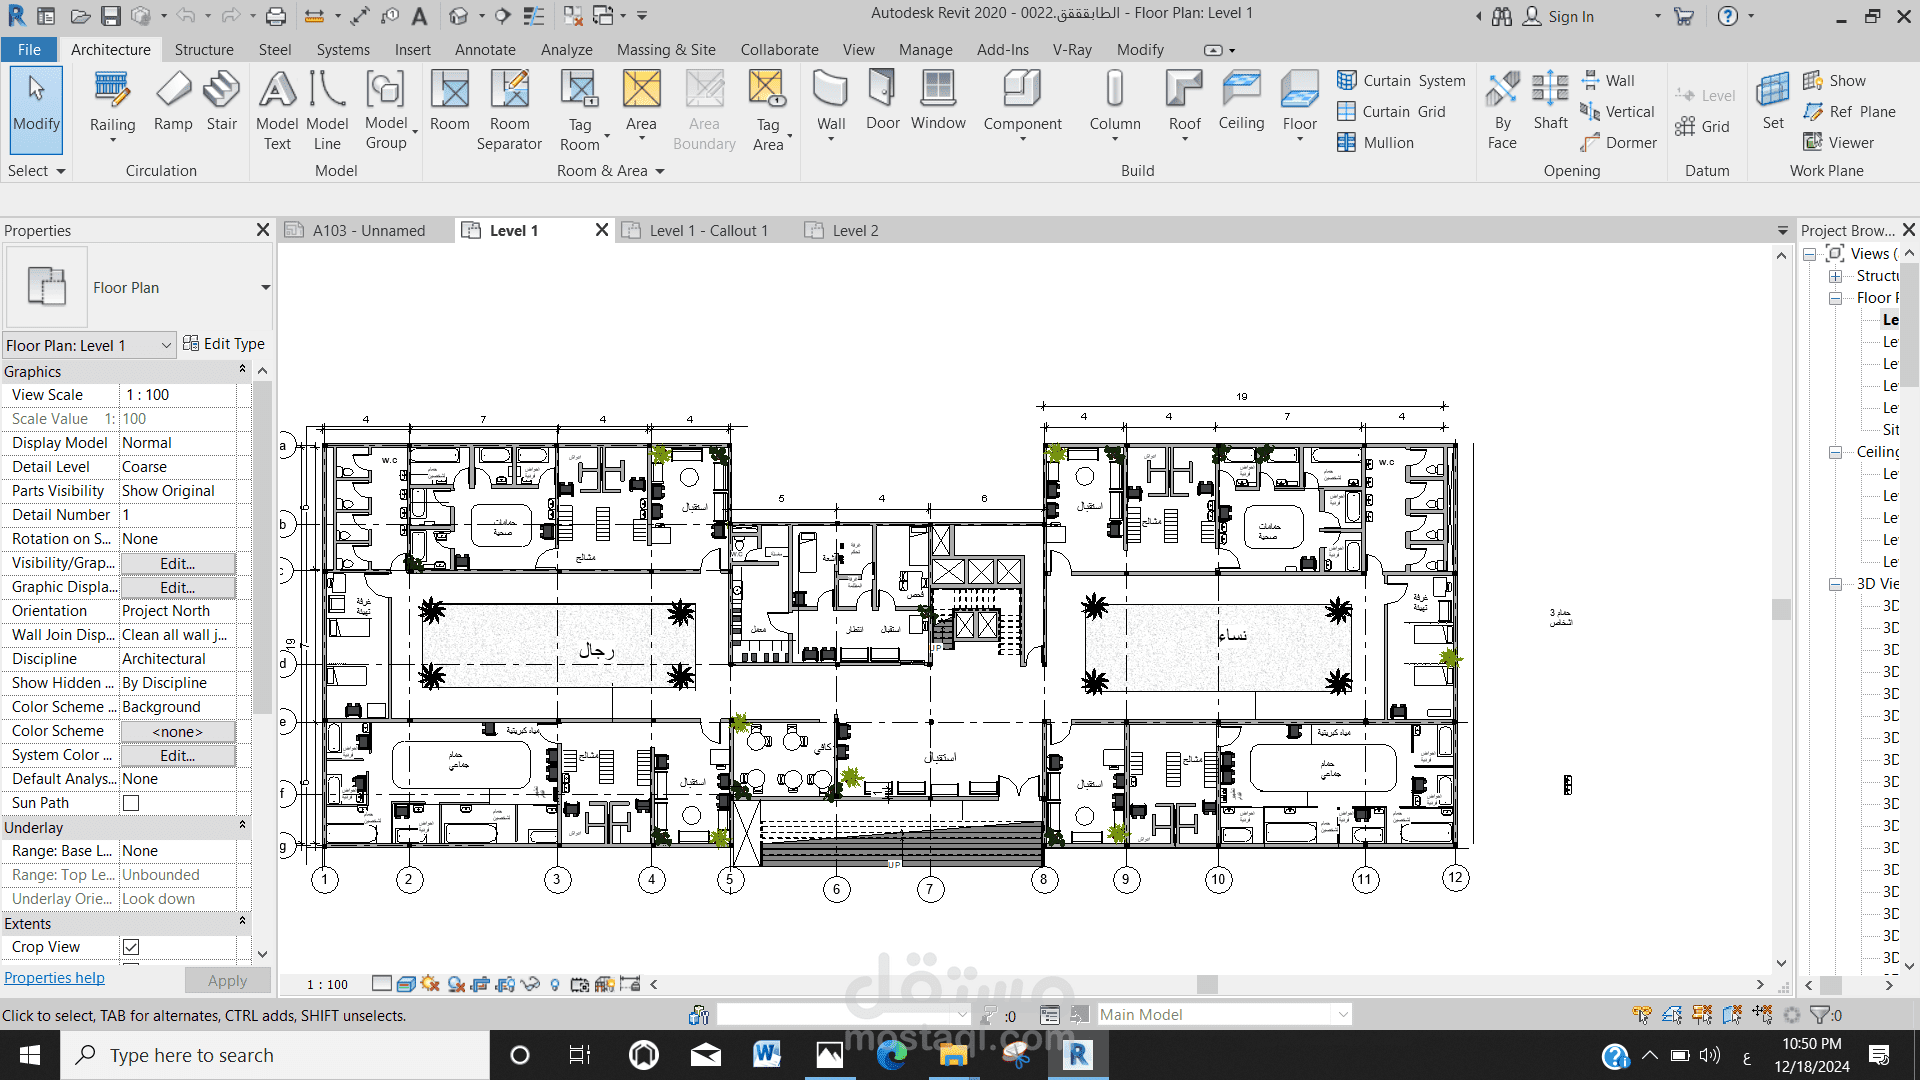Viewport: 1920px width, 1080px height.
Task: Click the Shaft opening tool
Action: click(x=1550, y=100)
